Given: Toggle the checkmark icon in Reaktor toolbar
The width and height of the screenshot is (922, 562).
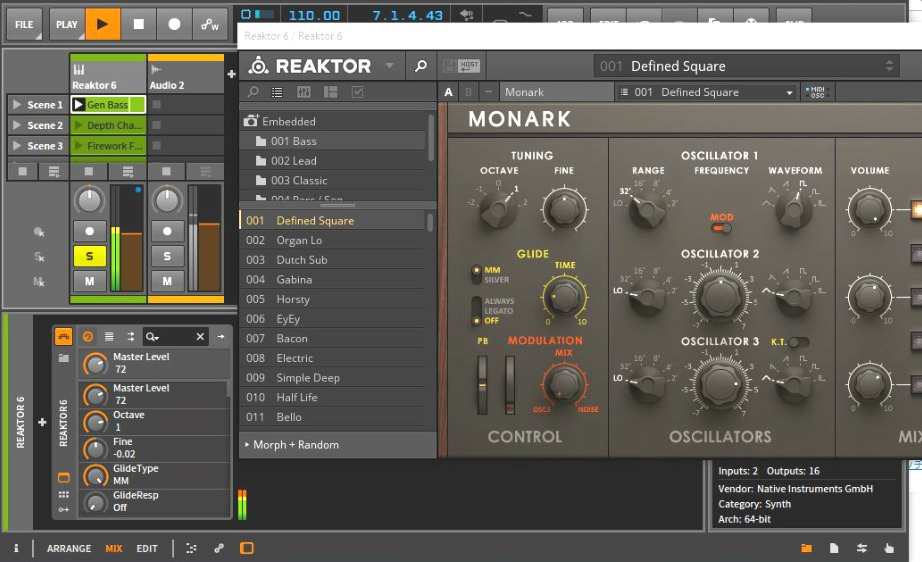Looking at the screenshot, I should 357,92.
